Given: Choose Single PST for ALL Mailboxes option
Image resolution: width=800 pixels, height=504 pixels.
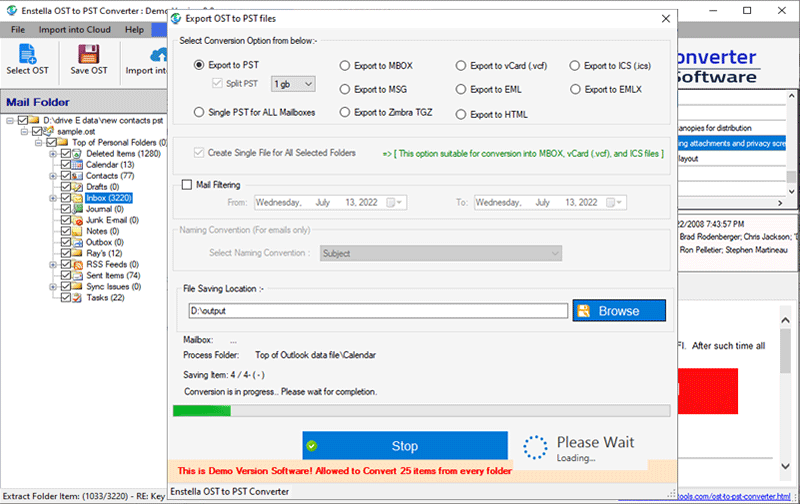Looking at the screenshot, I should tap(199, 112).
